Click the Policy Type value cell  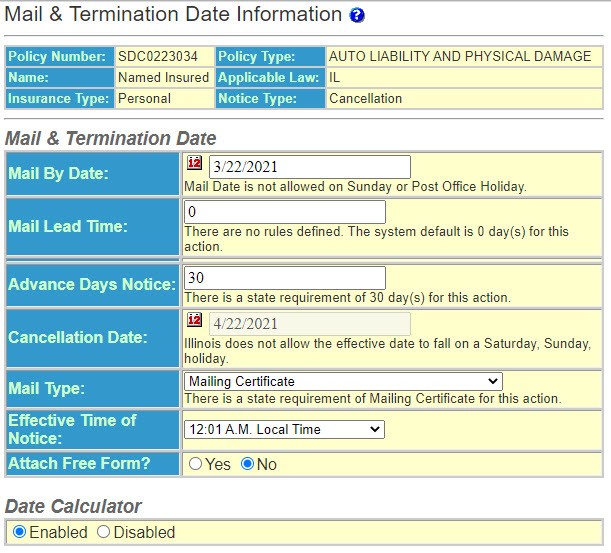coord(464,57)
